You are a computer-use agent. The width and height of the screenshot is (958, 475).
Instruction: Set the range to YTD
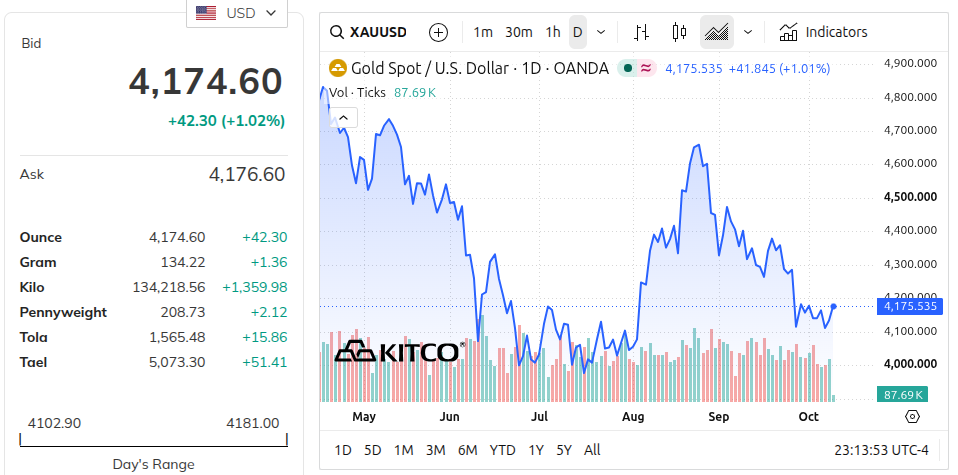(502, 451)
